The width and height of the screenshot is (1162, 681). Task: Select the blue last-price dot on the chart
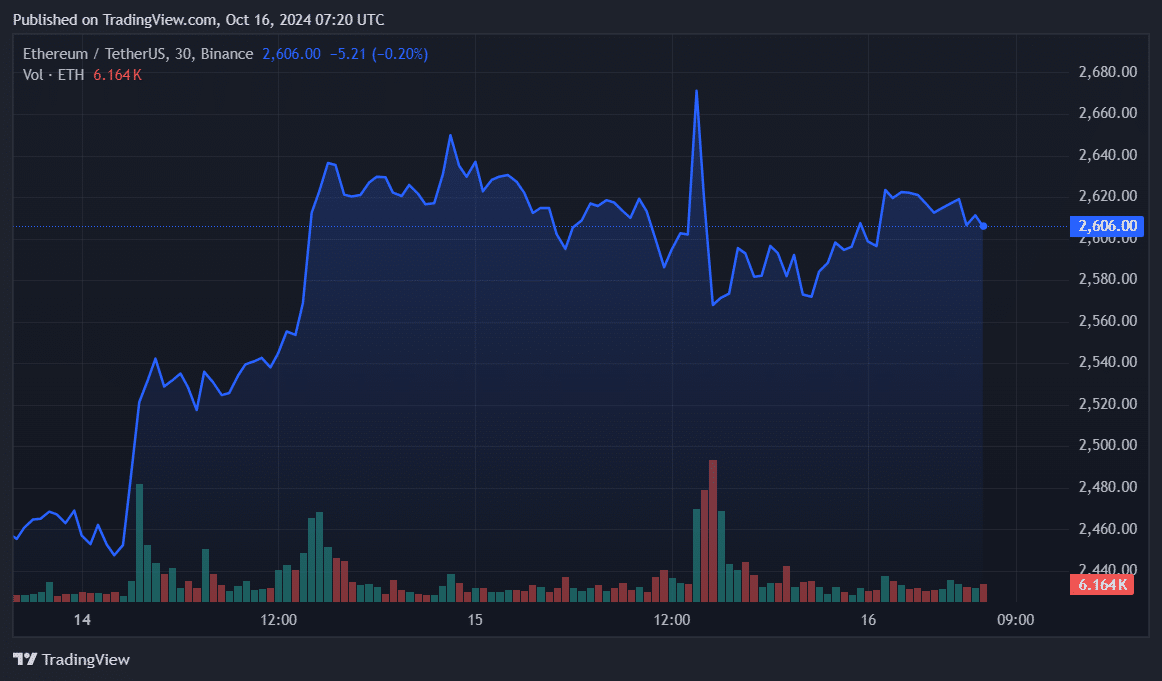point(982,227)
